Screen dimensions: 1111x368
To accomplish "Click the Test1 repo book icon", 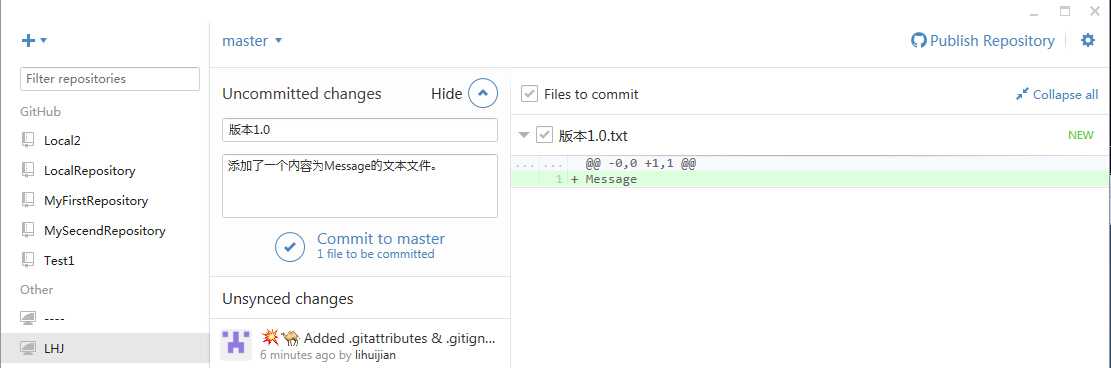I will 28,260.
